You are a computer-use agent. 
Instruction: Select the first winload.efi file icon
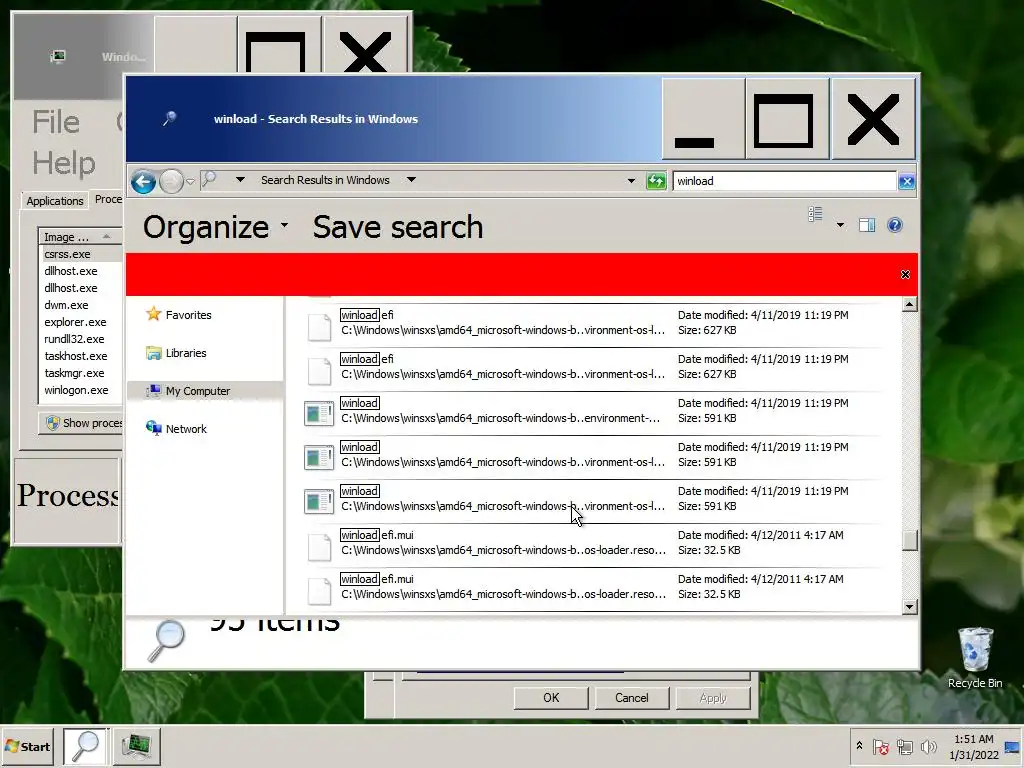coord(319,326)
